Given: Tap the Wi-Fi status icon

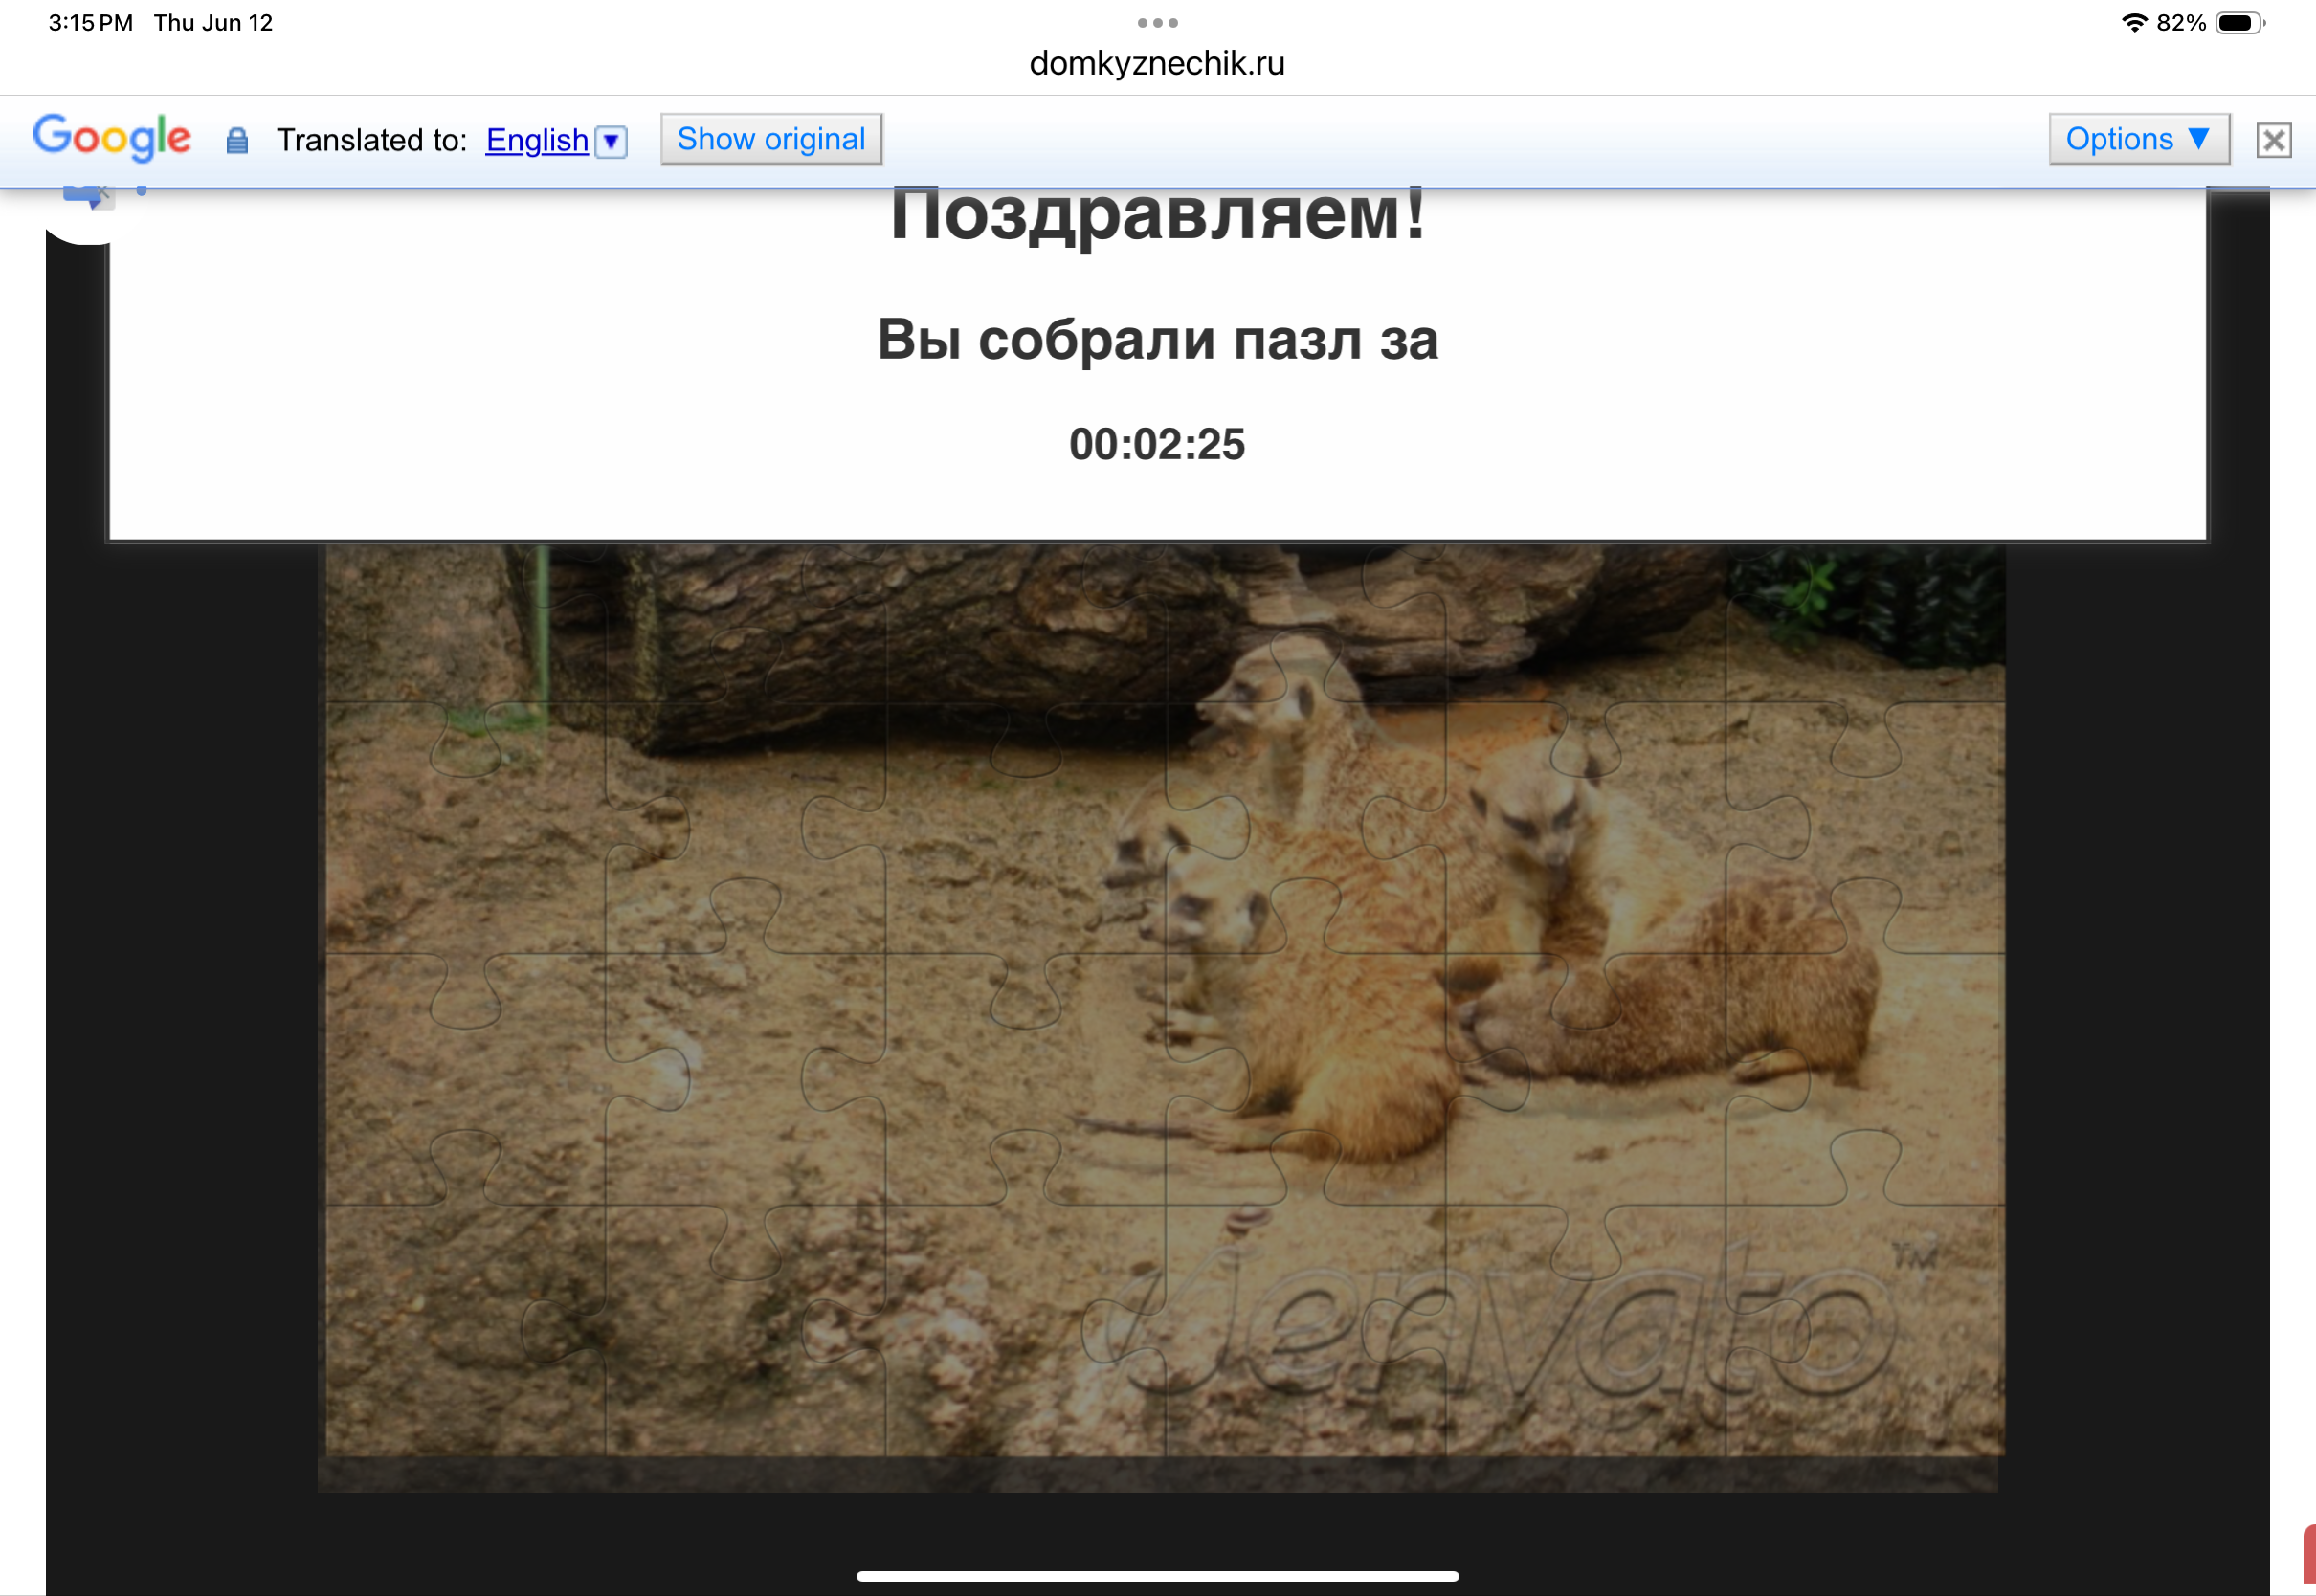Looking at the screenshot, I should click(2135, 23).
